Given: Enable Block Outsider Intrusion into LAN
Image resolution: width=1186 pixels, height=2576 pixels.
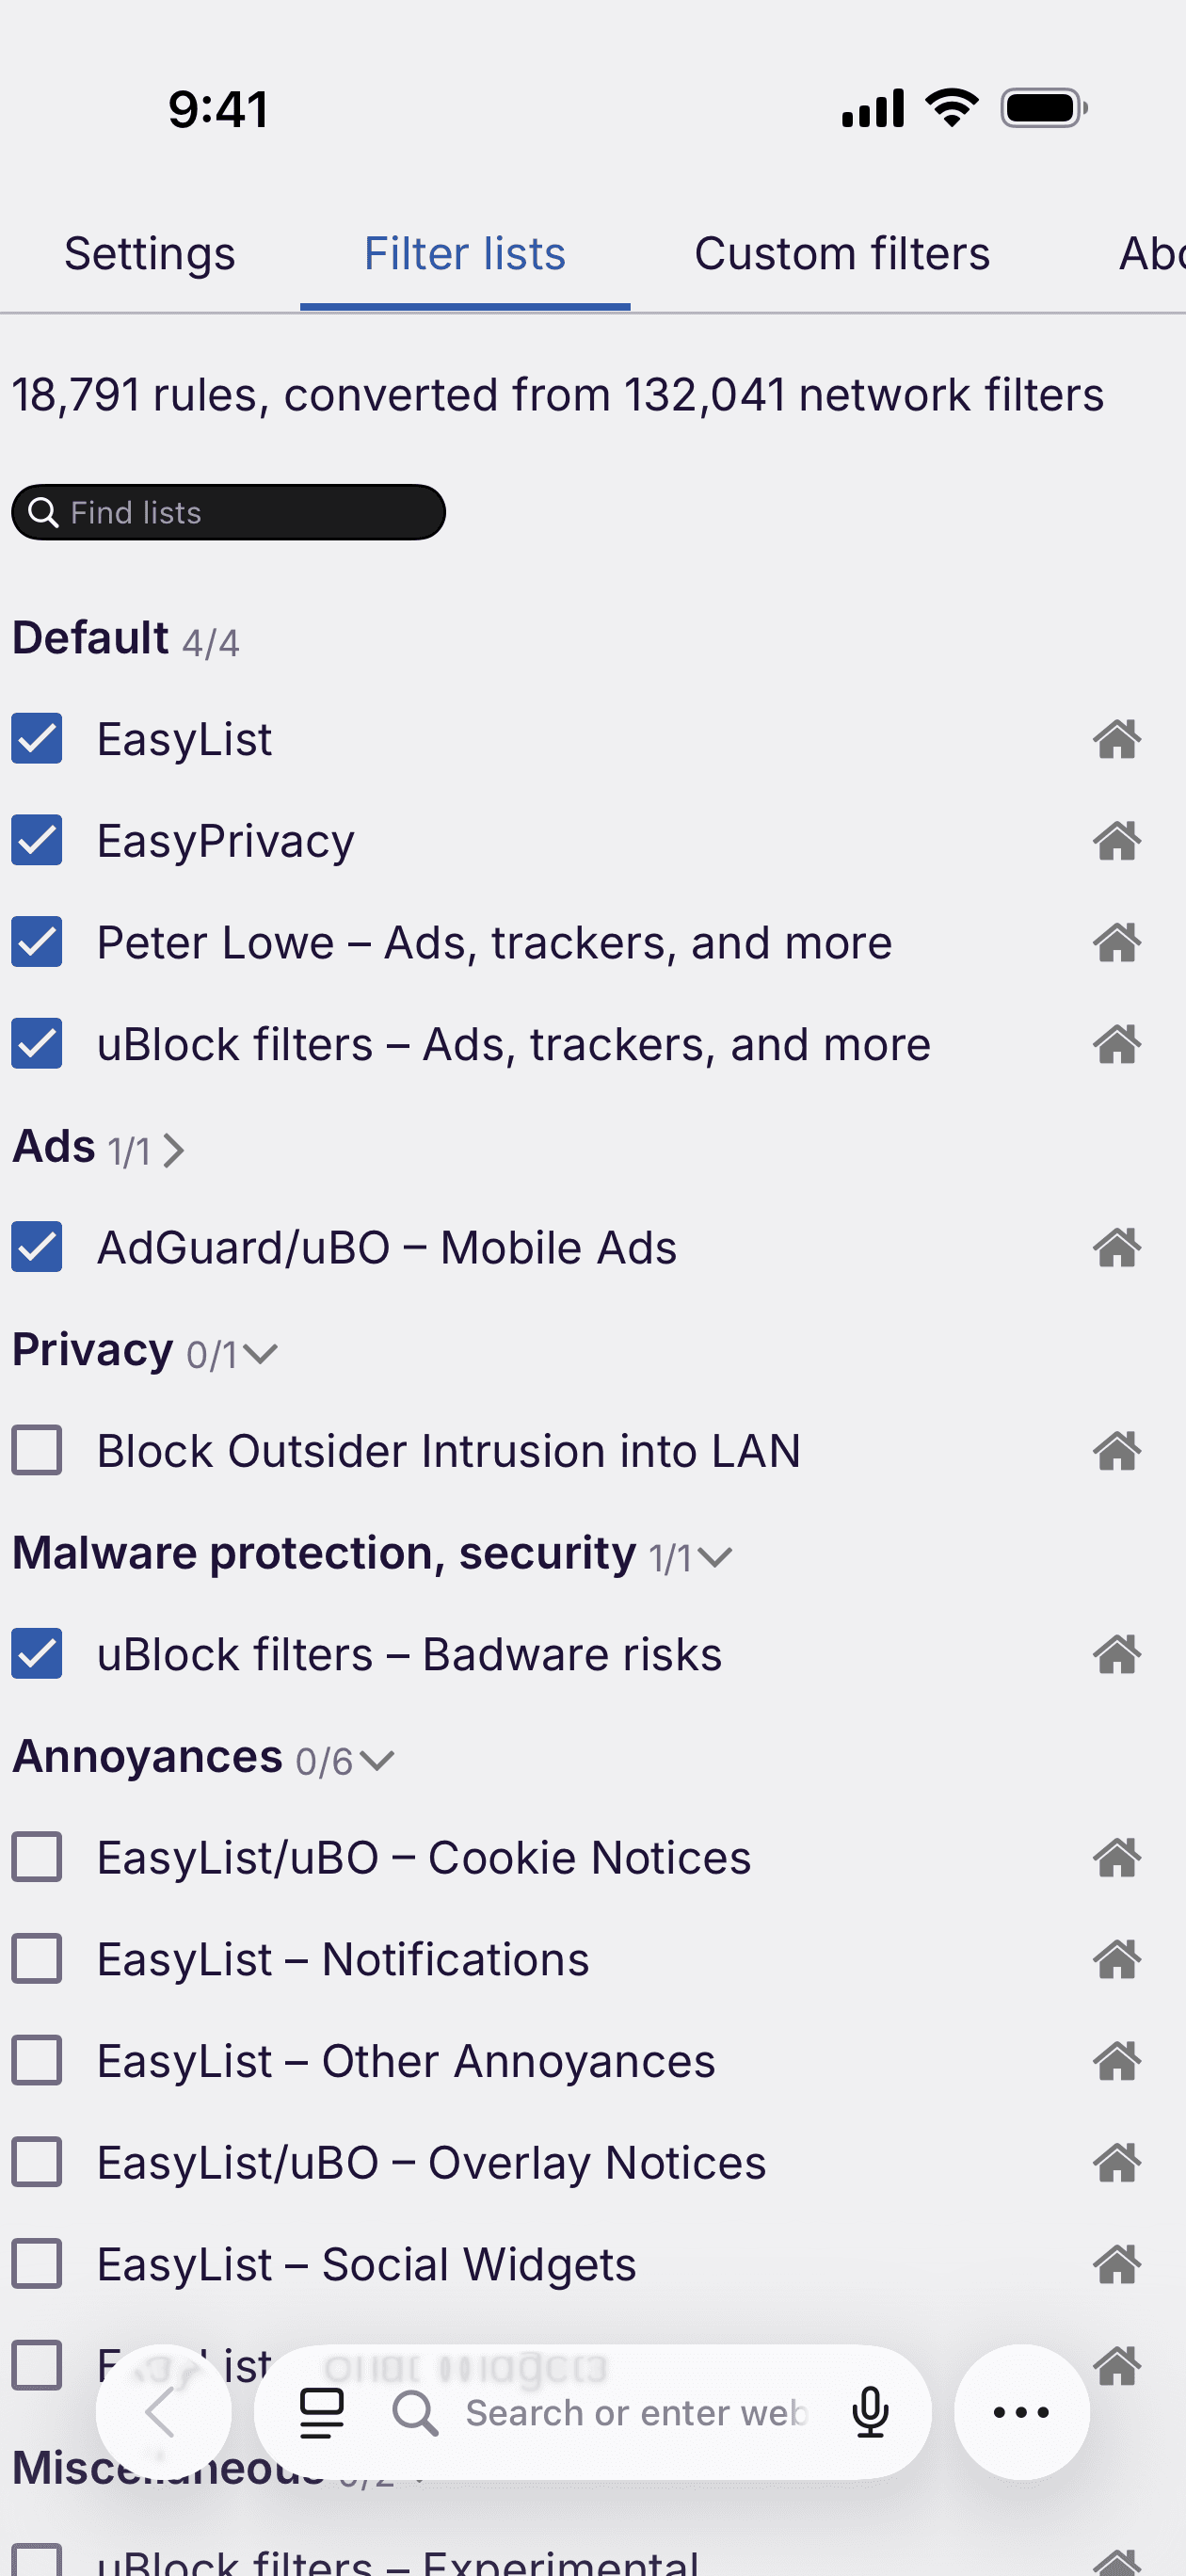Looking at the screenshot, I should tap(37, 1451).
